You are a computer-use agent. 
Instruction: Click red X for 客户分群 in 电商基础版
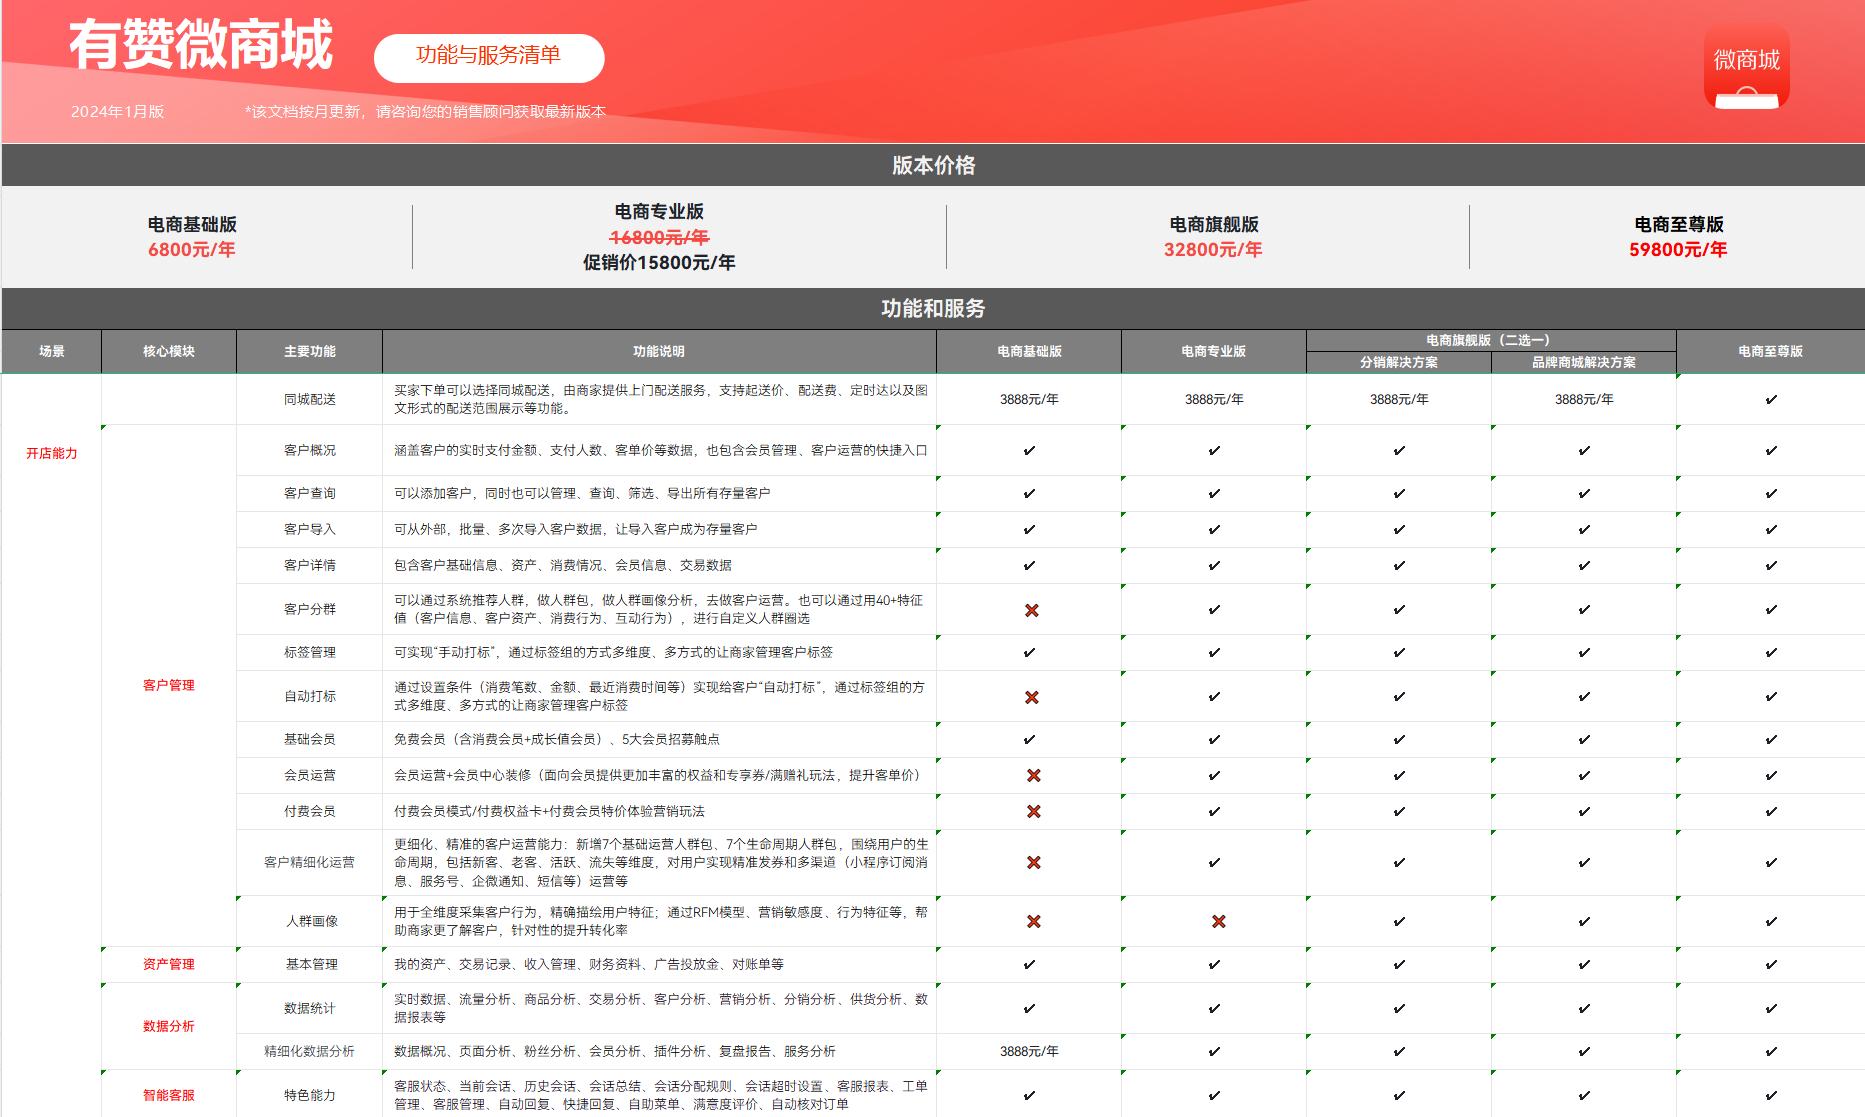1032,610
